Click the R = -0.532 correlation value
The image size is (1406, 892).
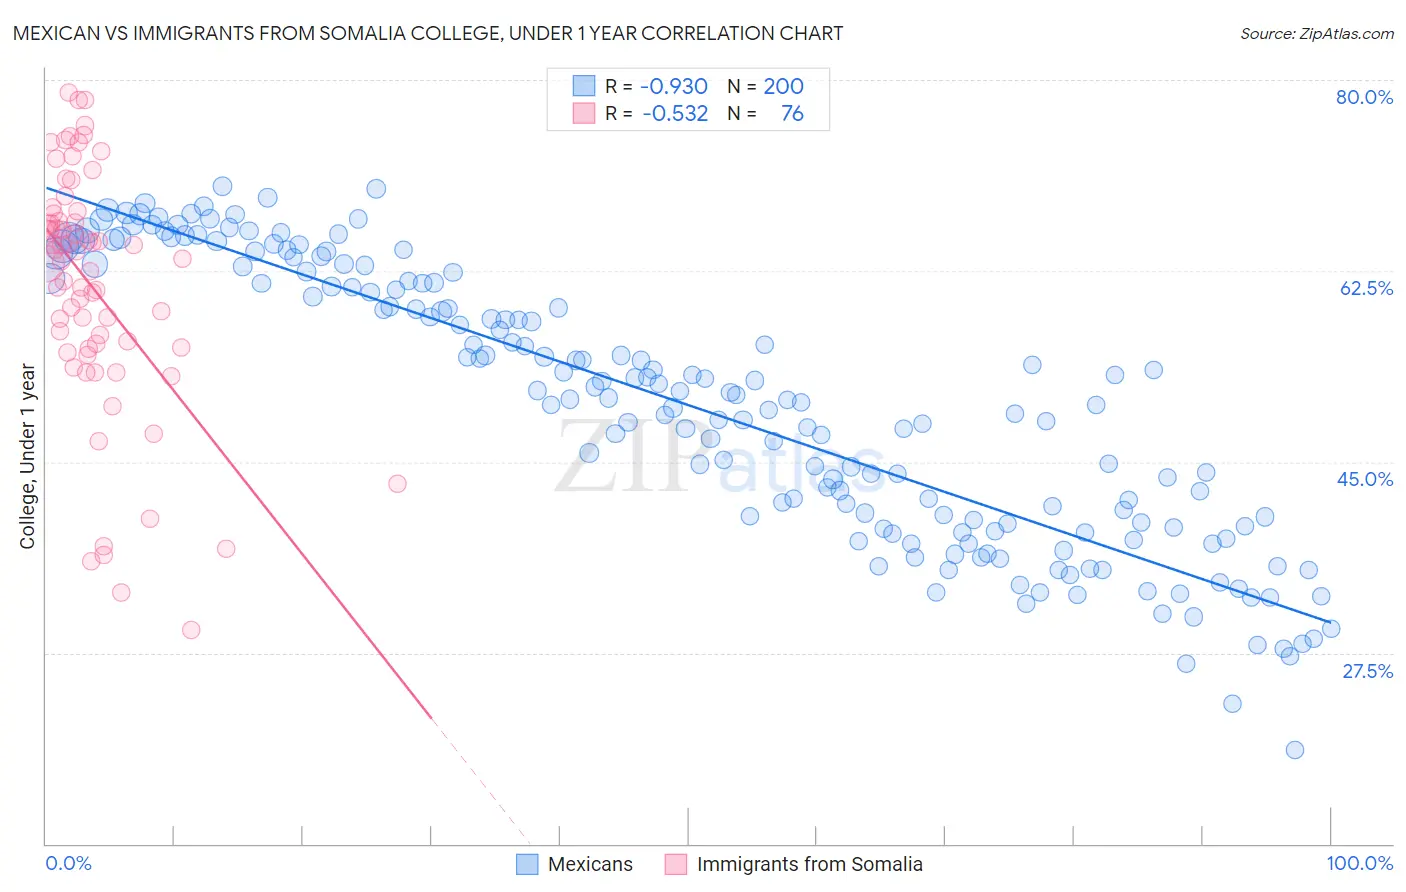[656, 113]
